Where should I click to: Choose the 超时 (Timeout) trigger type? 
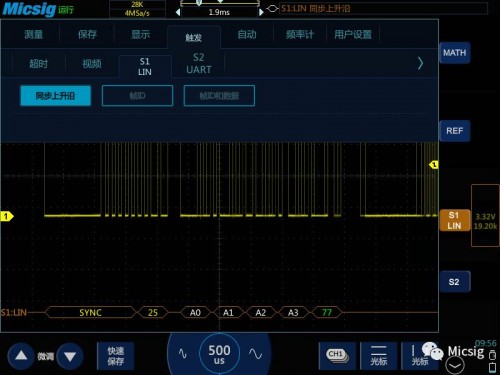pos(39,64)
